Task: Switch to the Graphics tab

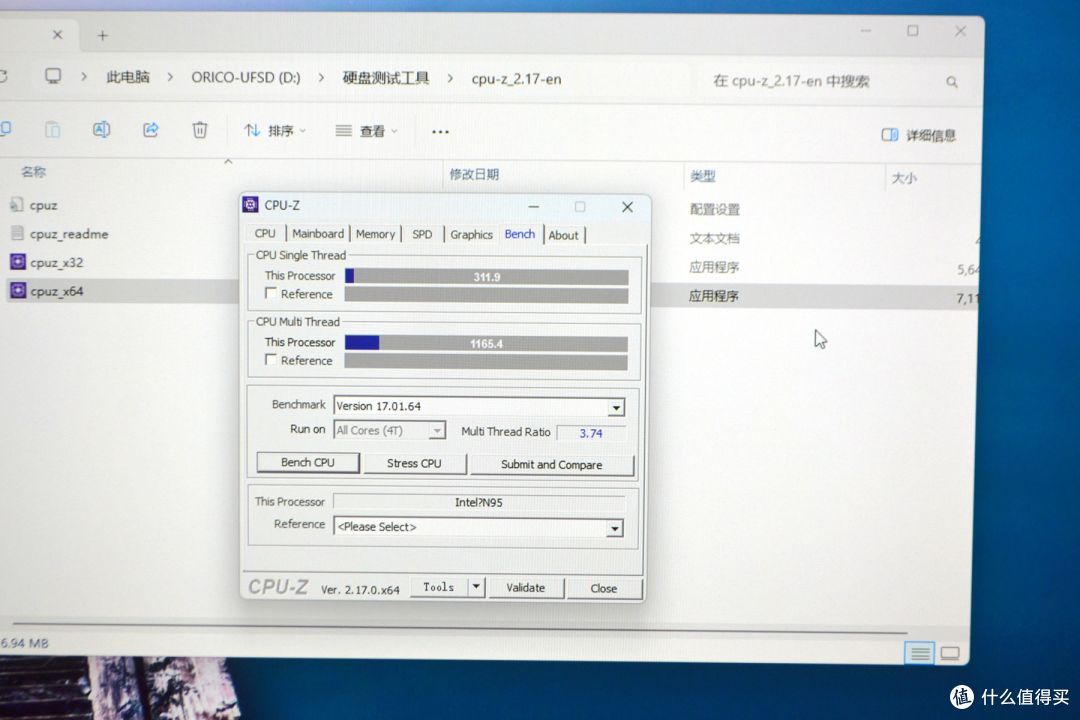Action: tap(471, 235)
